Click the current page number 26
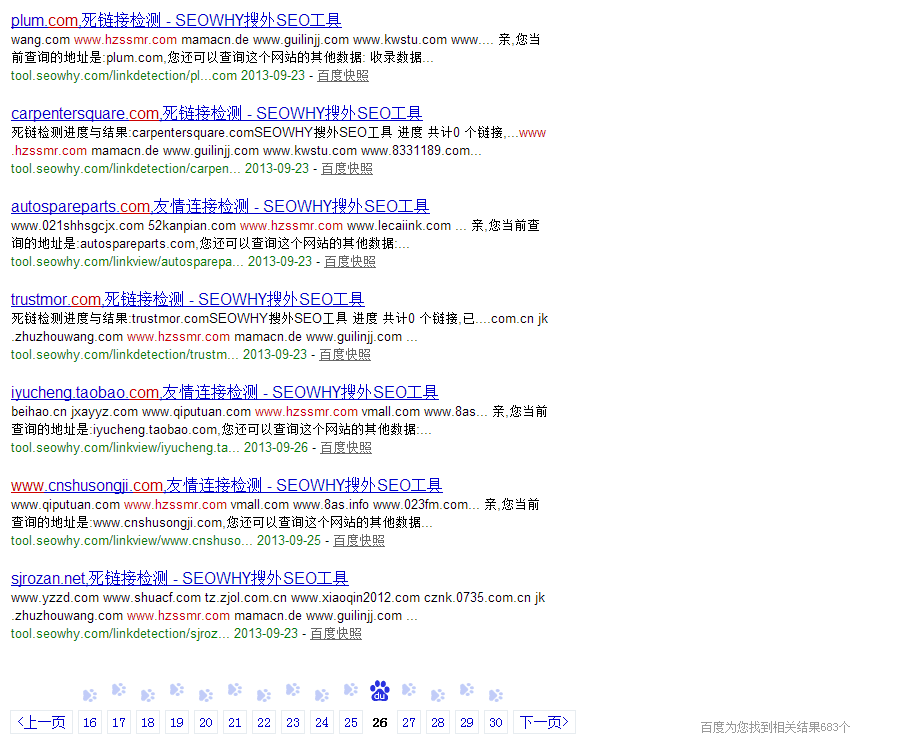 click(x=380, y=723)
